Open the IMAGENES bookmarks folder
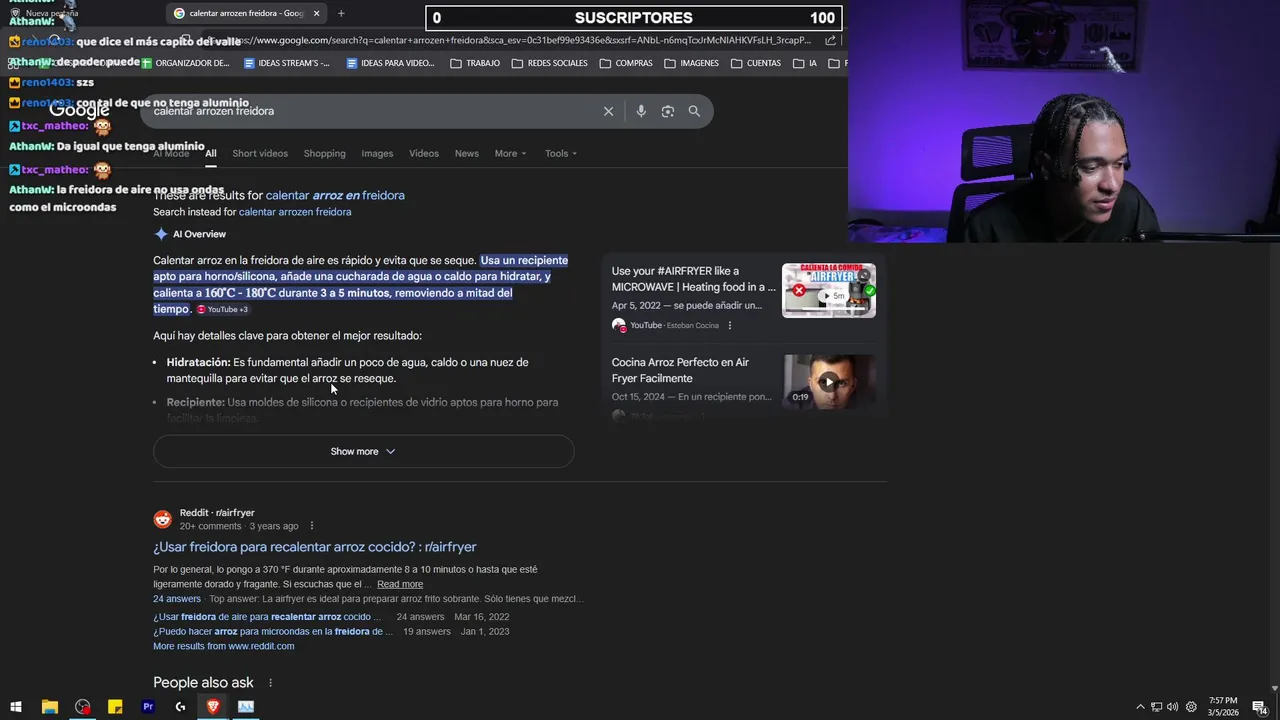The image size is (1280, 720). coord(691,63)
